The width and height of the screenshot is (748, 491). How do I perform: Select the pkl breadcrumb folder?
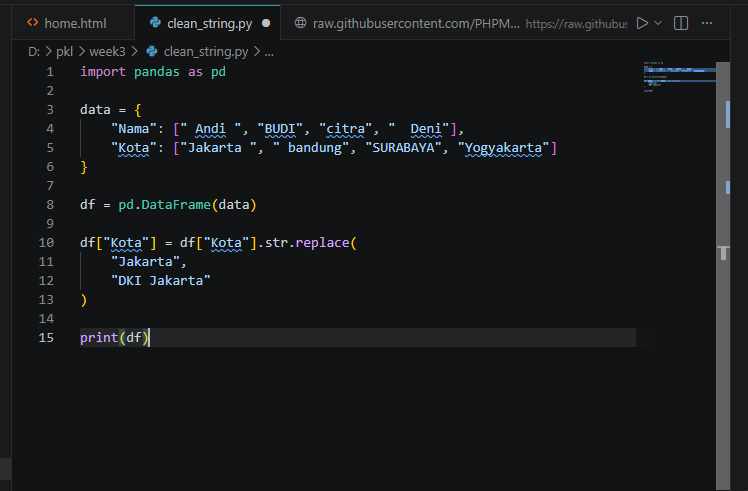coord(64,52)
